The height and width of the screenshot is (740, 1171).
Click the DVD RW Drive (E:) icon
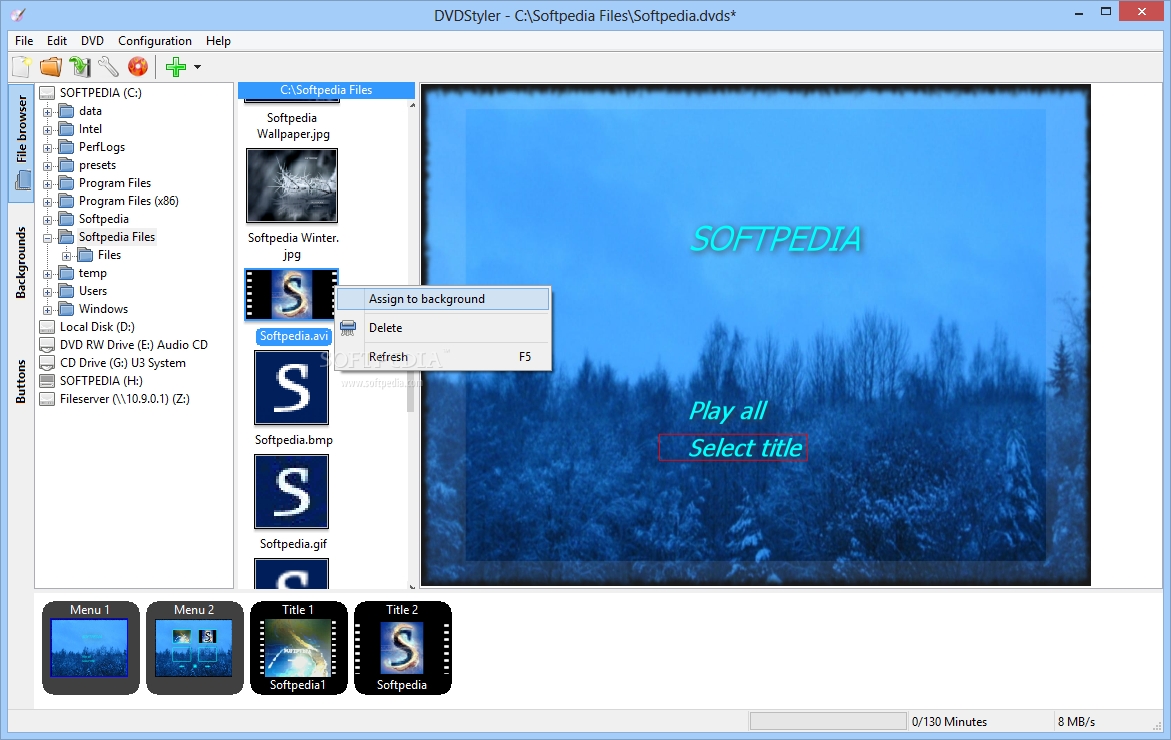[47, 345]
